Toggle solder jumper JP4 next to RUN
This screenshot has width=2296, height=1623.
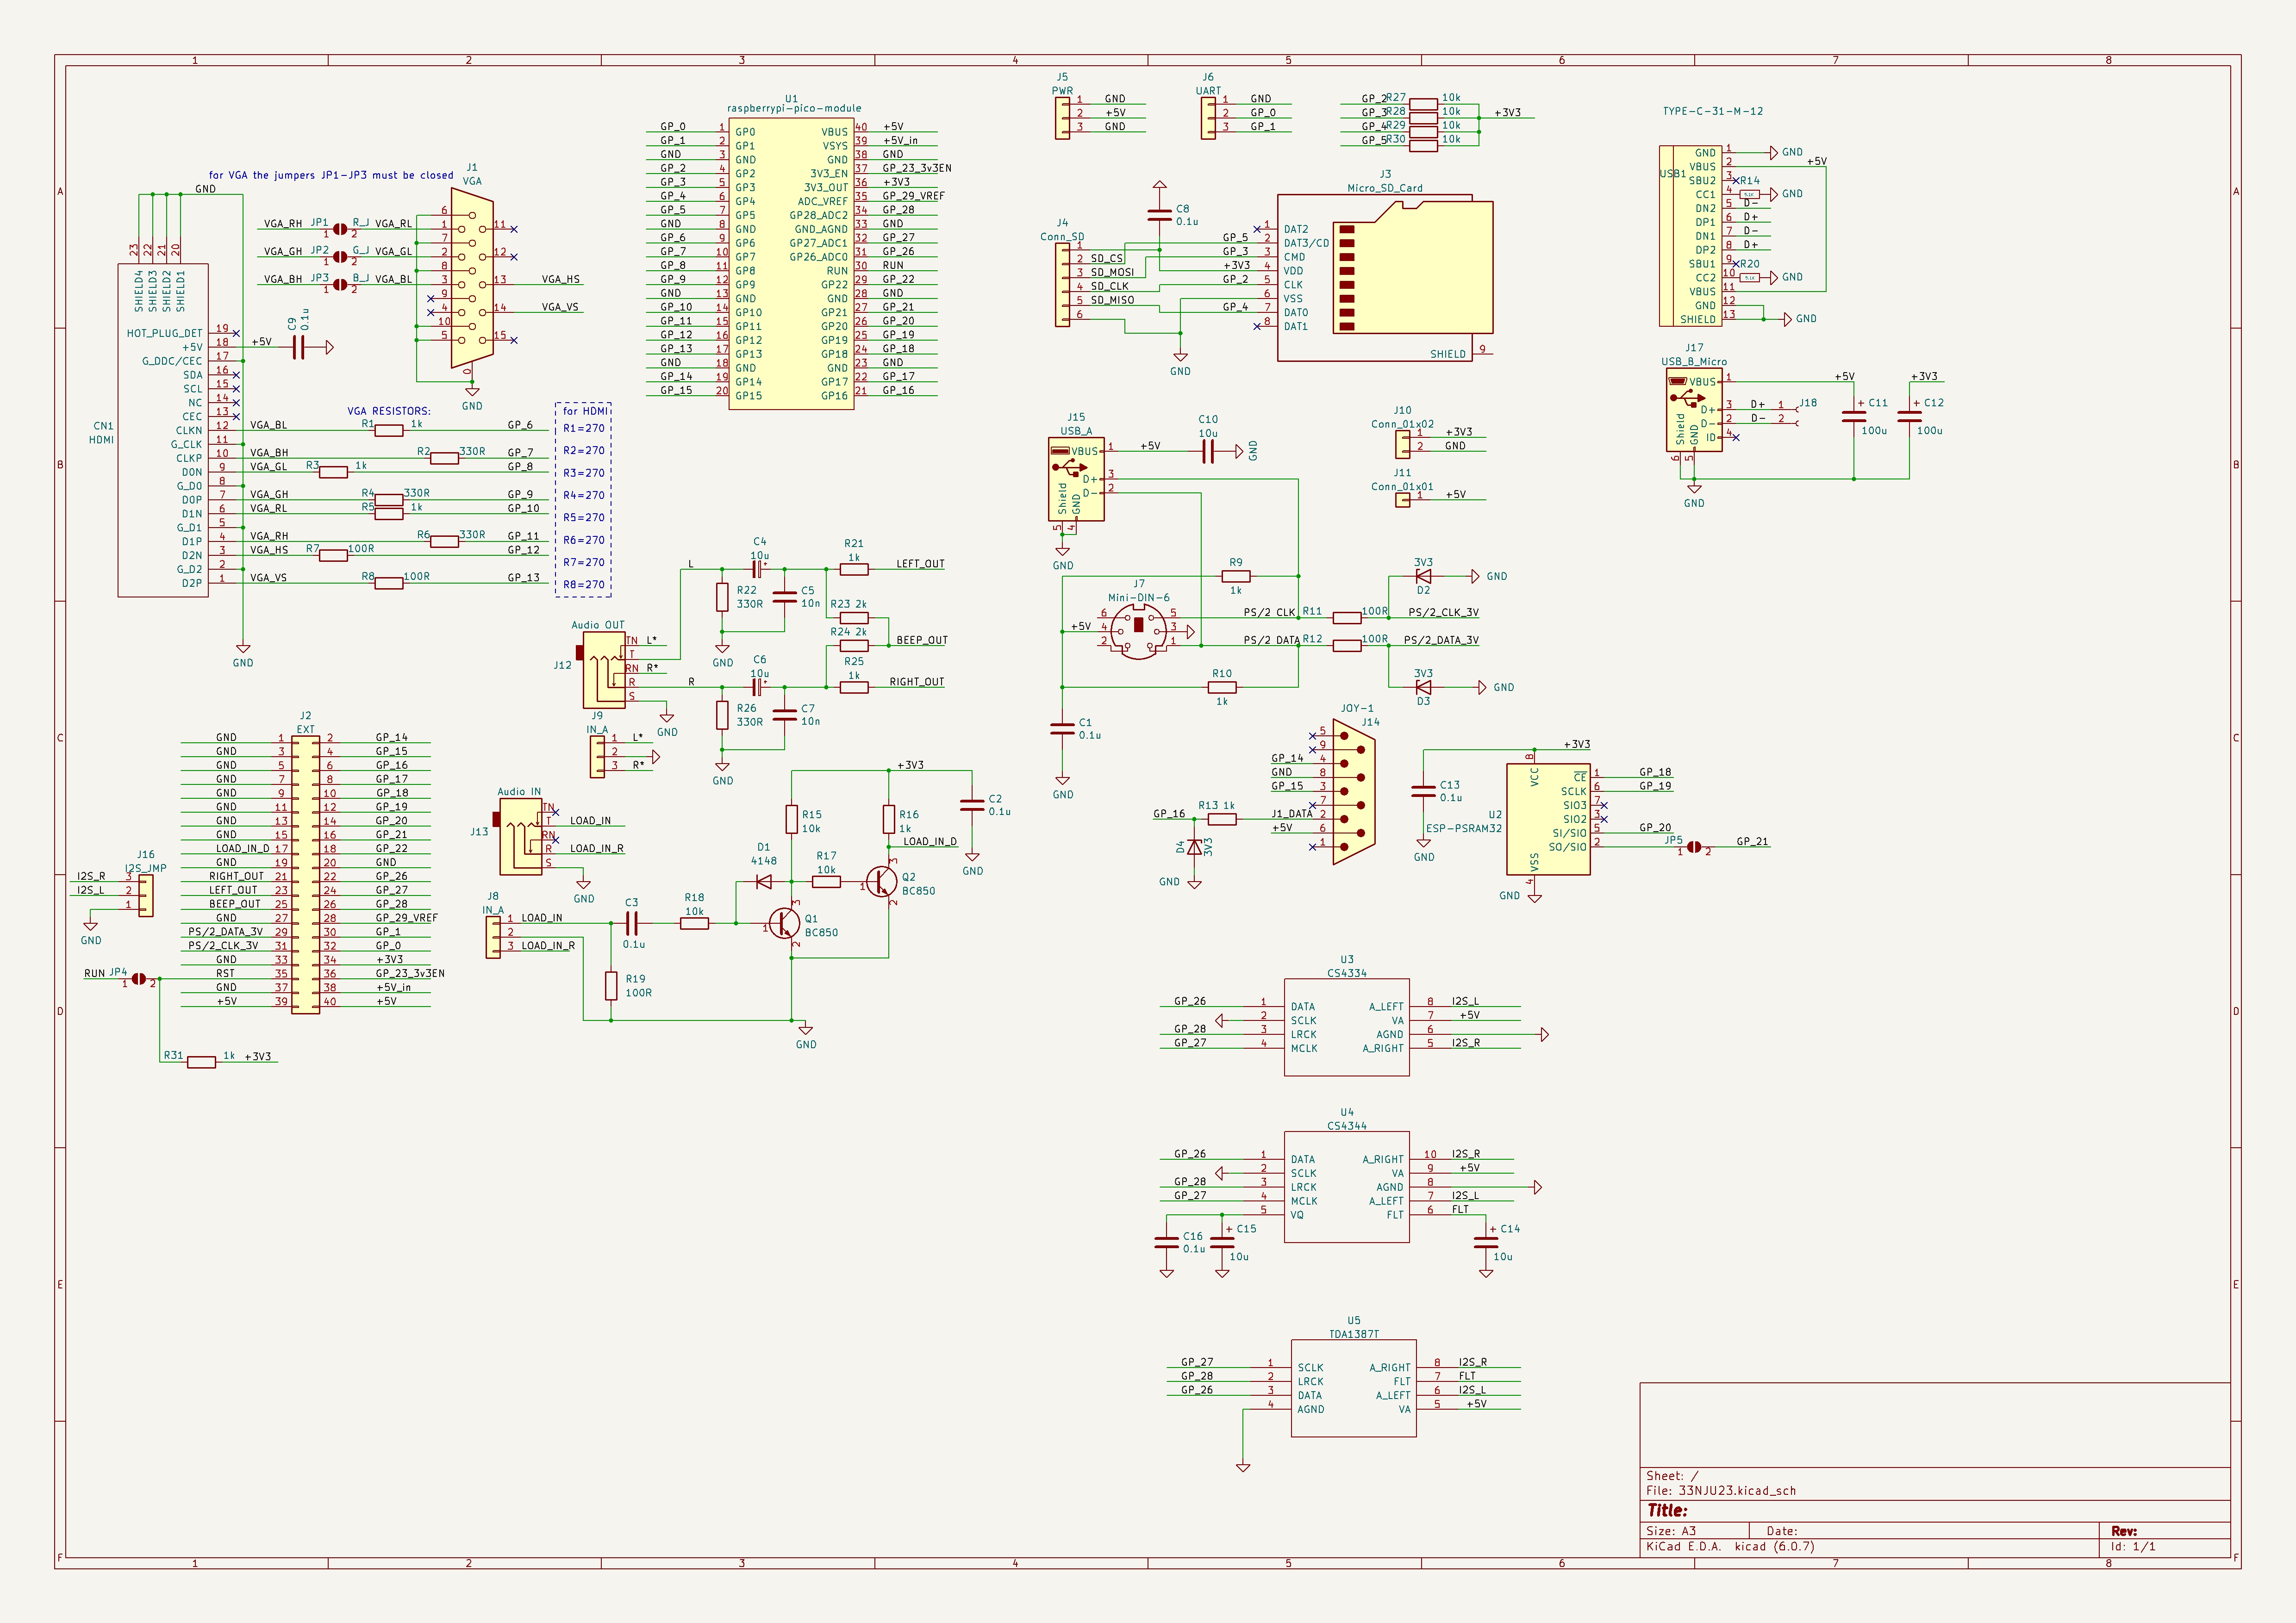139,978
